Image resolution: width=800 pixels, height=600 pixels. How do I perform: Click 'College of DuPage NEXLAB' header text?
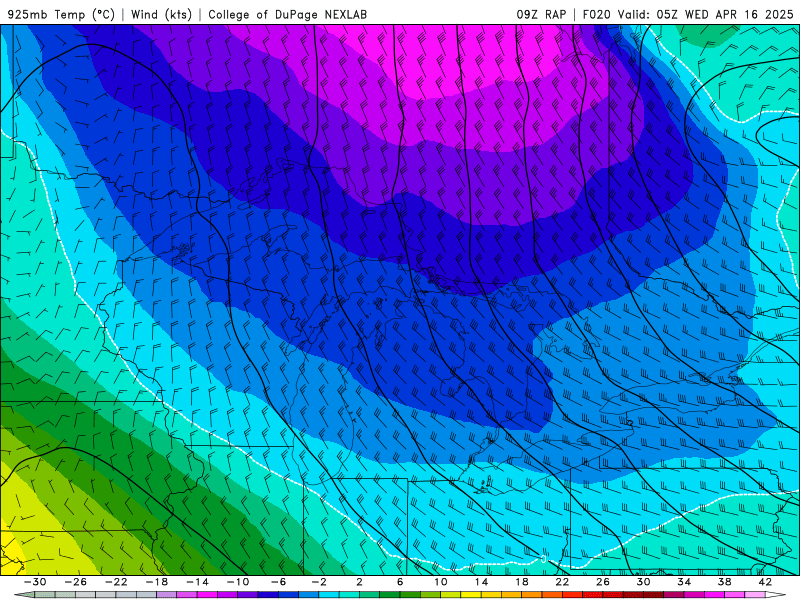(x=287, y=14)
